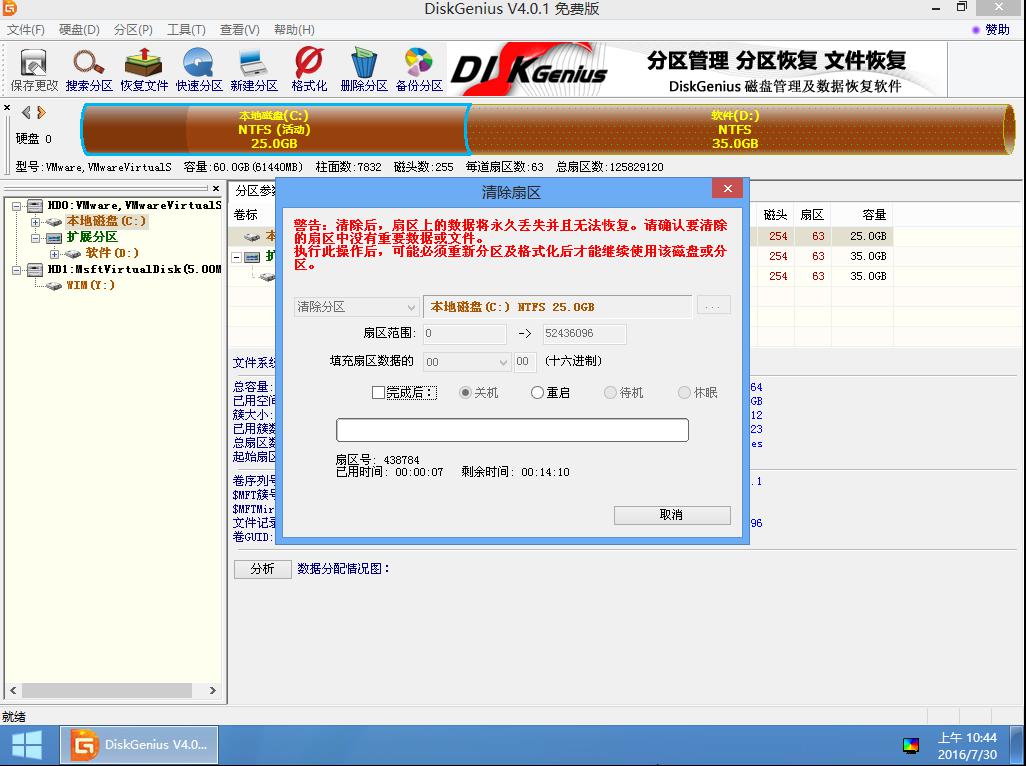Select the 重启 radio button
Screen dimensions: 1026x766
pyautogui.click(x=538, y=392)
